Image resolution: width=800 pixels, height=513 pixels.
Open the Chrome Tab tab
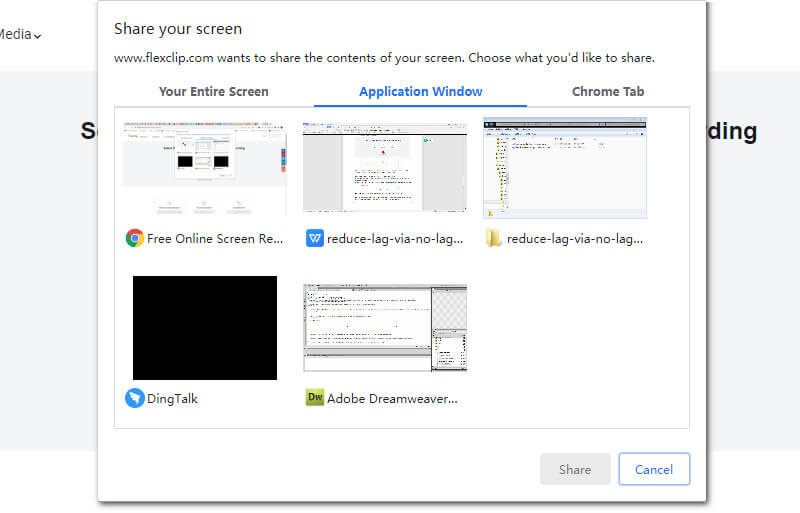click(x=608, y=92)
